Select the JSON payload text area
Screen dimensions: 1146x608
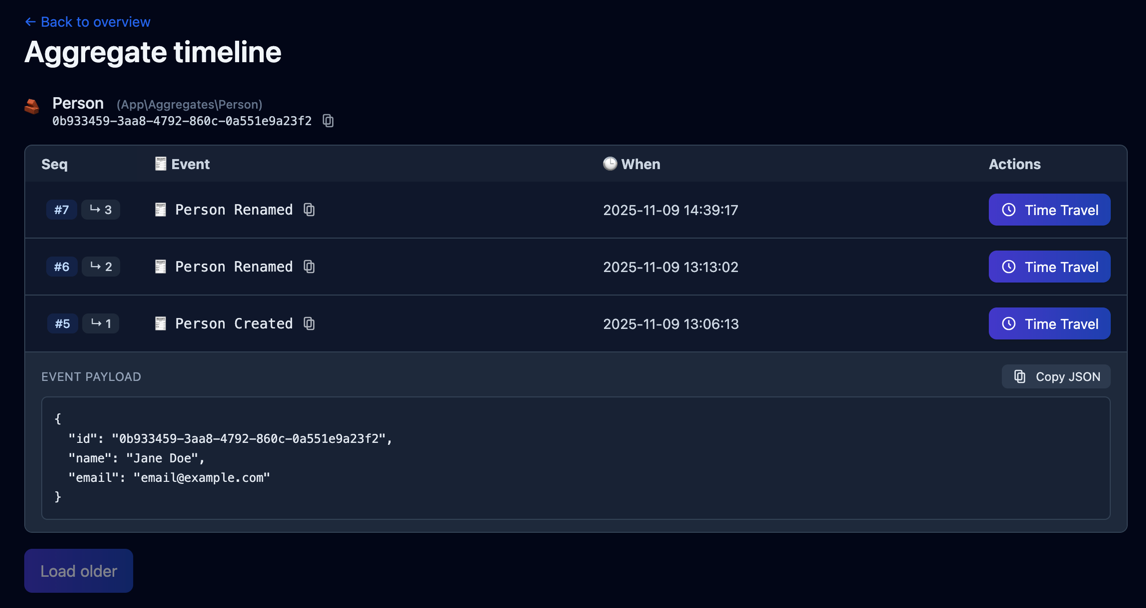(x=575, y=458)
